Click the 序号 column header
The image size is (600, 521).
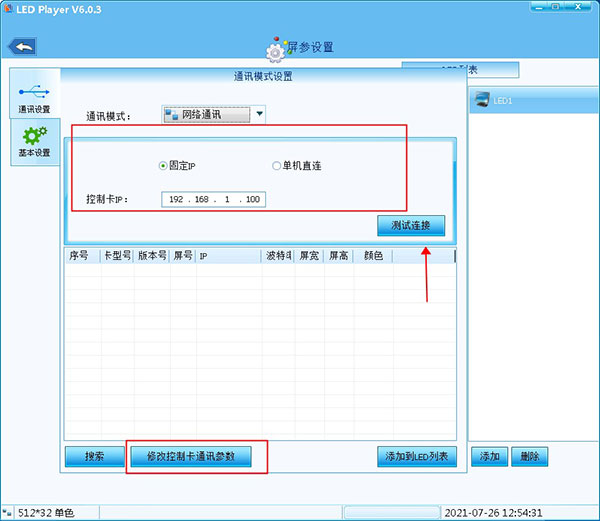(x=83, y=256)
